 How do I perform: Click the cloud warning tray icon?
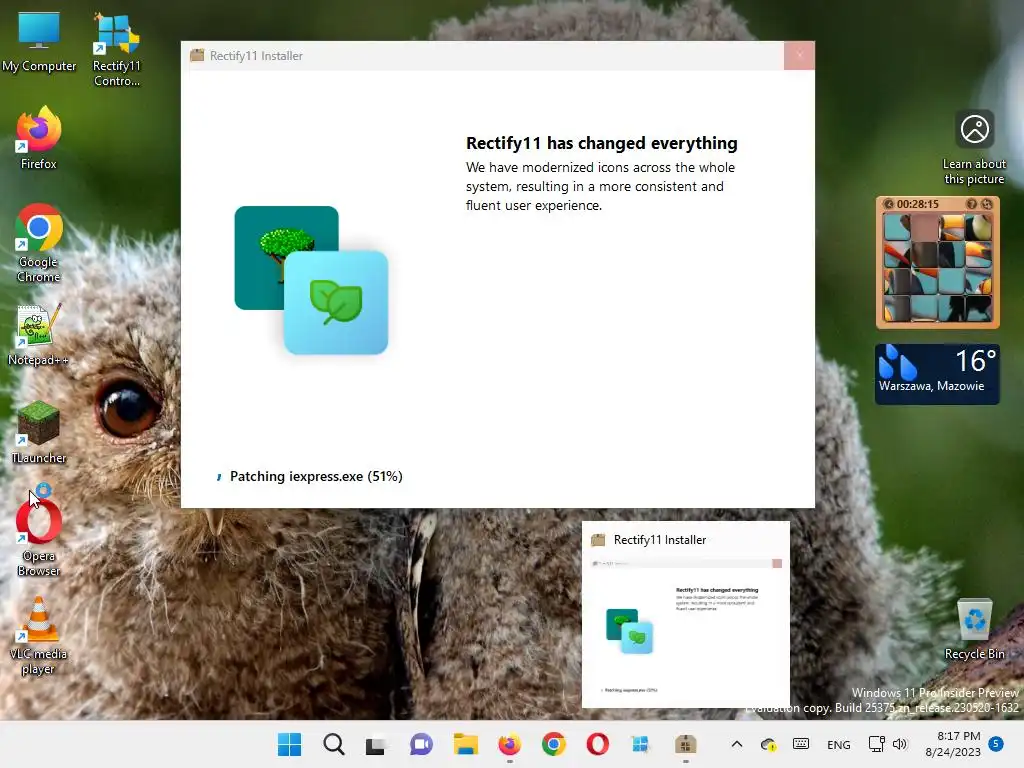769,744
